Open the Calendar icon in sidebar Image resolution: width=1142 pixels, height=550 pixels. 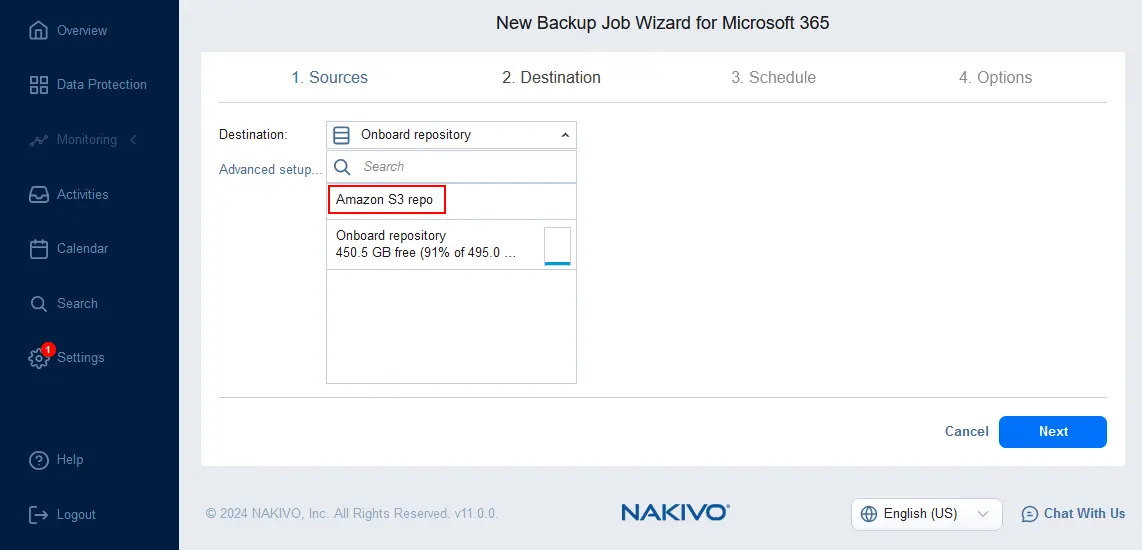(x=39, y=248)
